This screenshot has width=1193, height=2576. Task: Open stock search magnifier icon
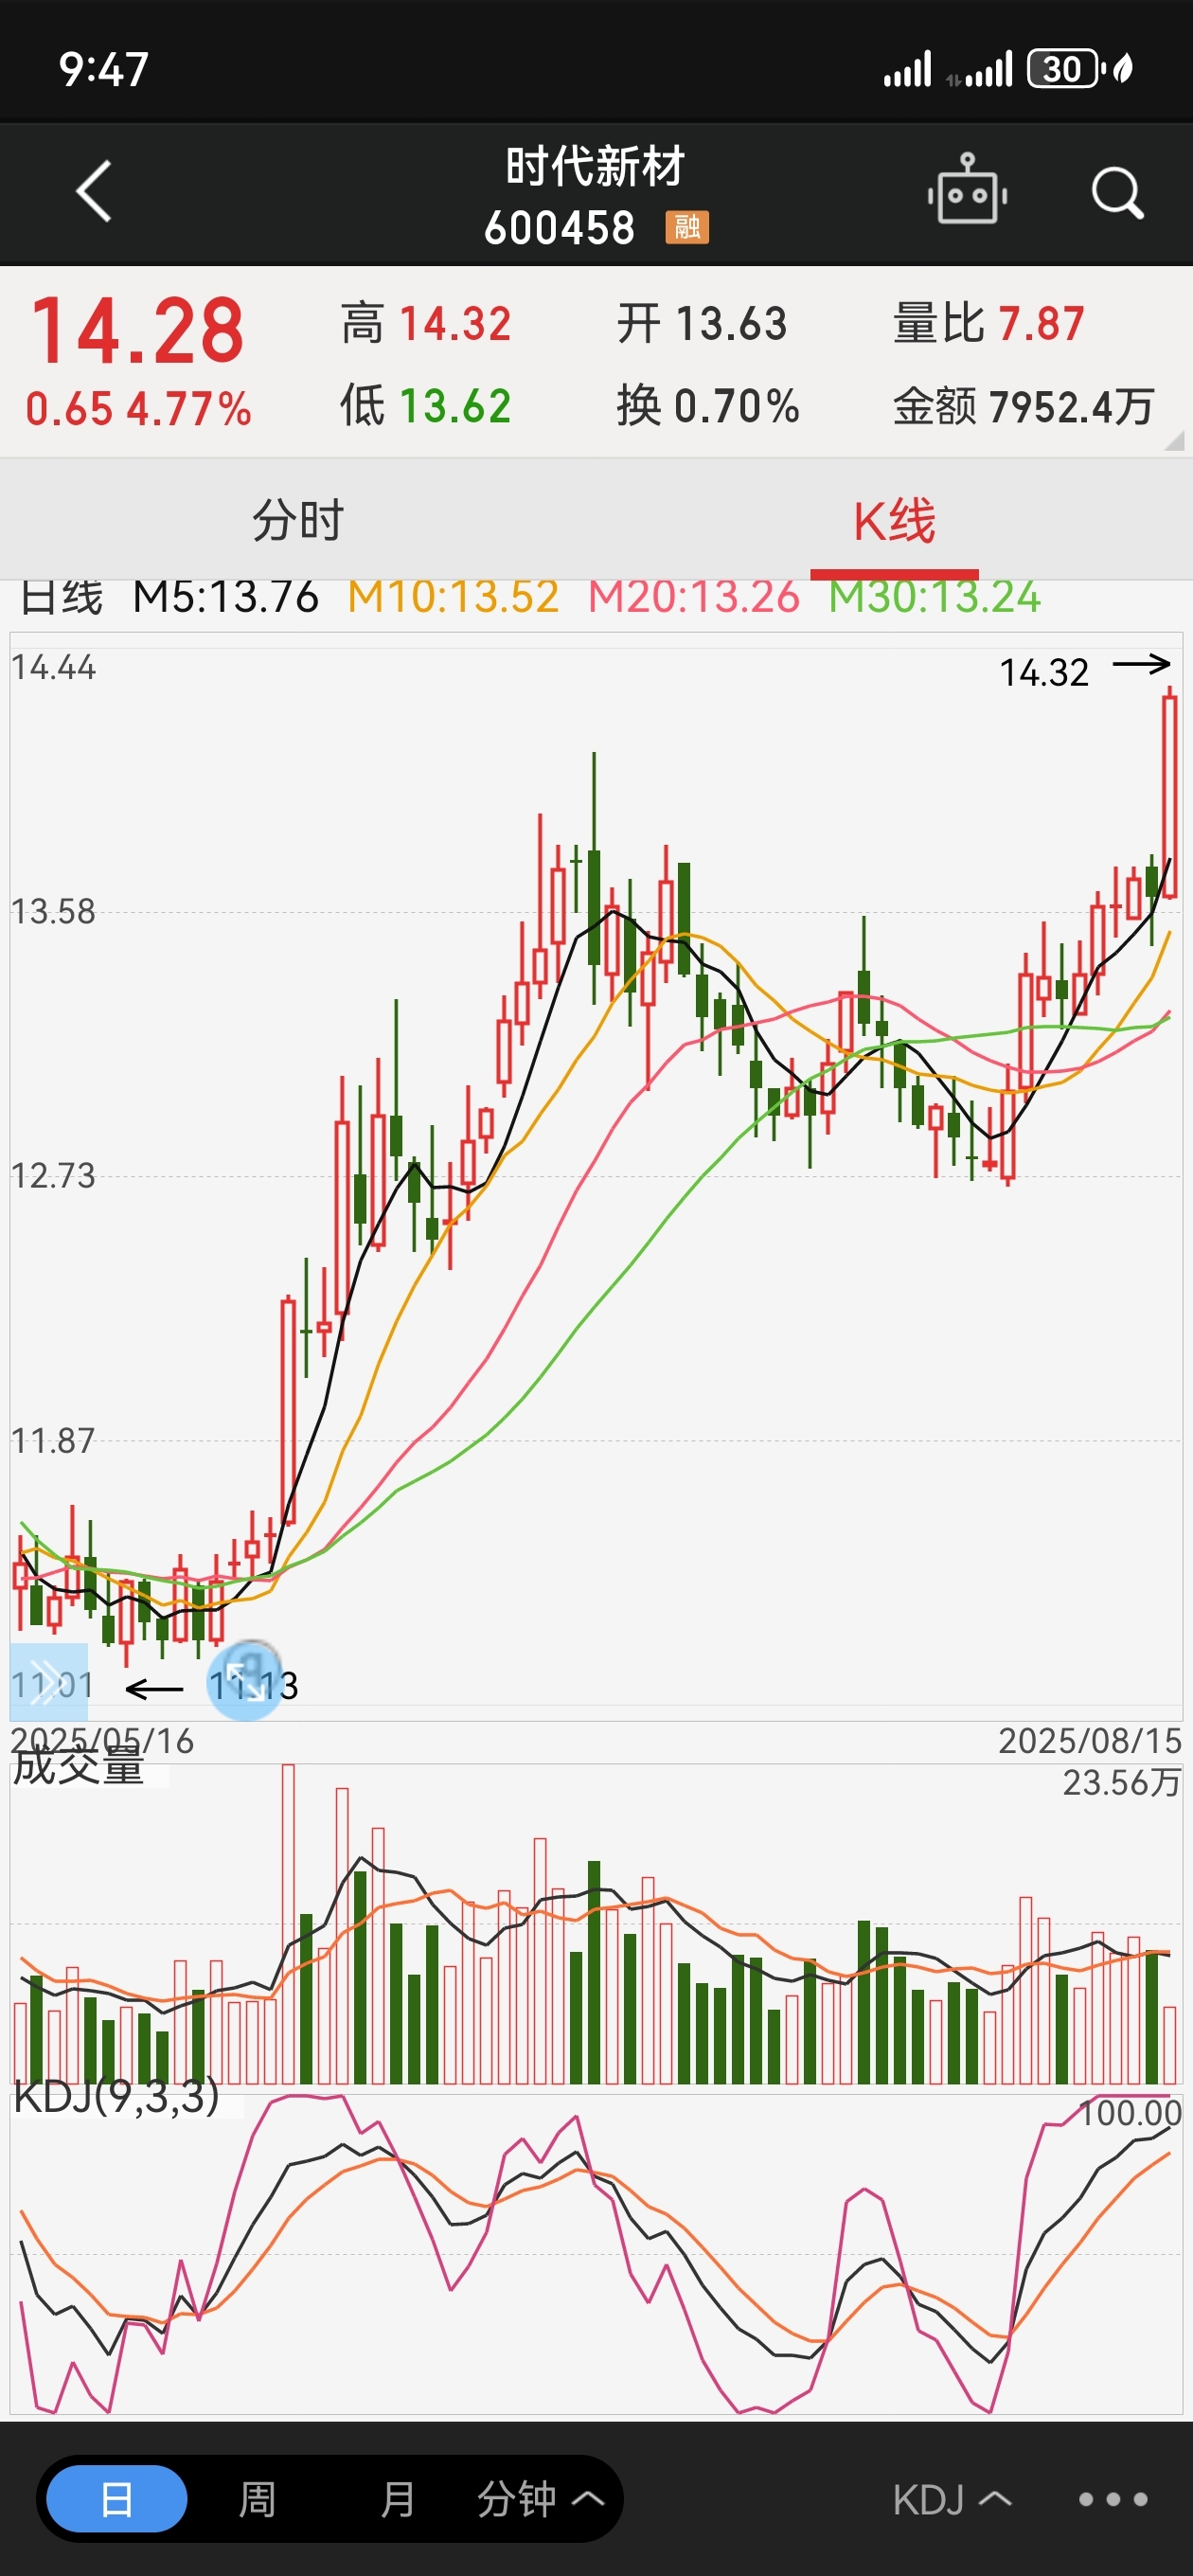[1116, 192]
